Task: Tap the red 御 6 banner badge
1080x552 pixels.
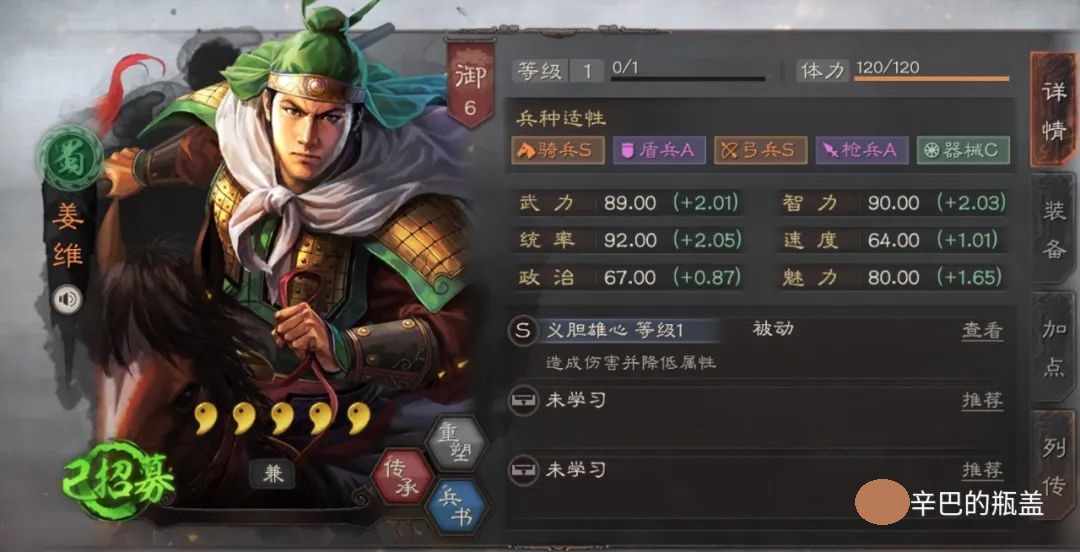Action: (x=470, y=83)
